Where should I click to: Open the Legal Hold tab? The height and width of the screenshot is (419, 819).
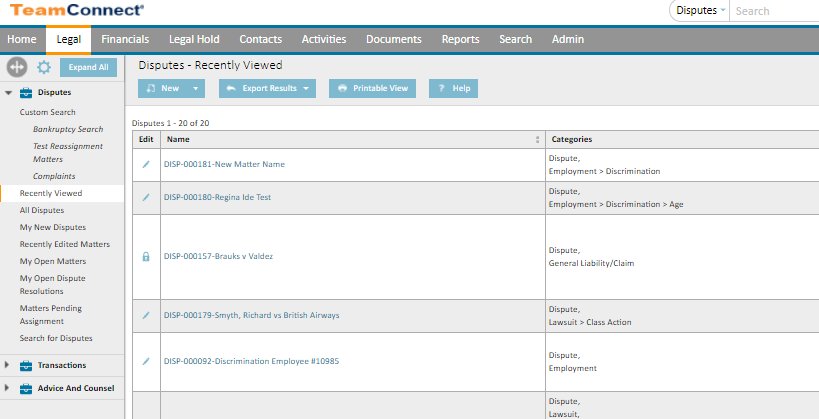point(194,40)
